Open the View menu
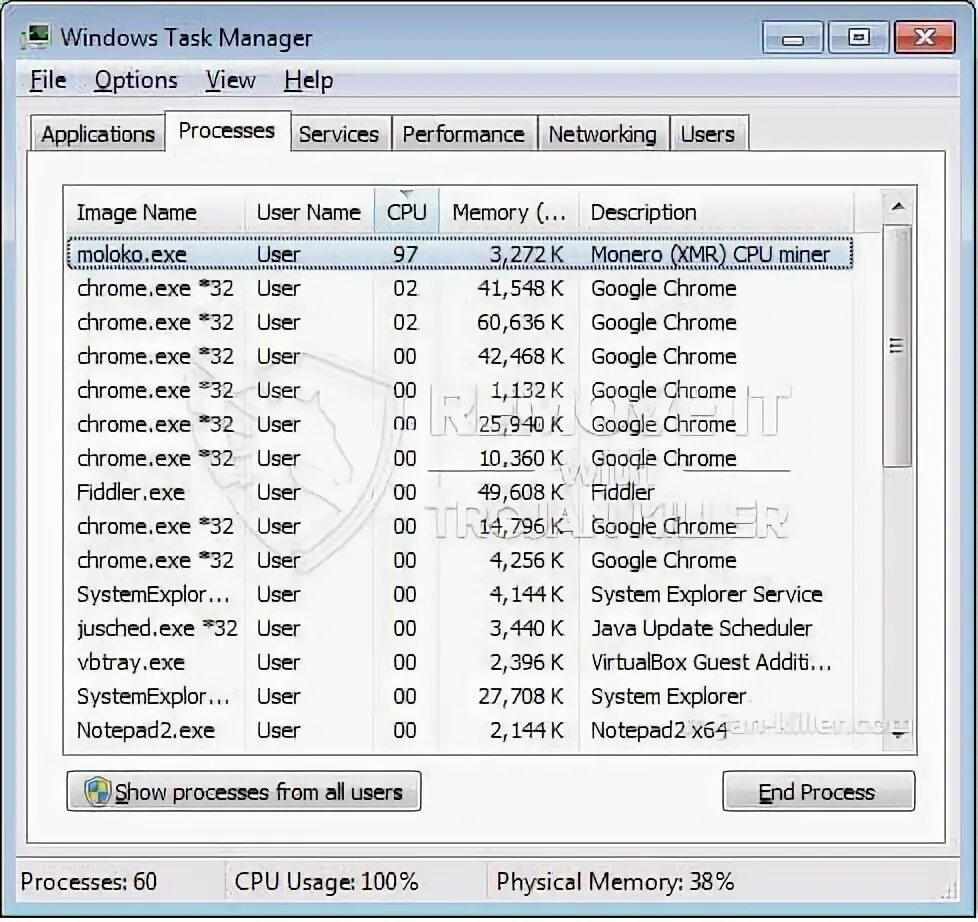This screenshot has height=922, width=978. (x=230, y=80)
